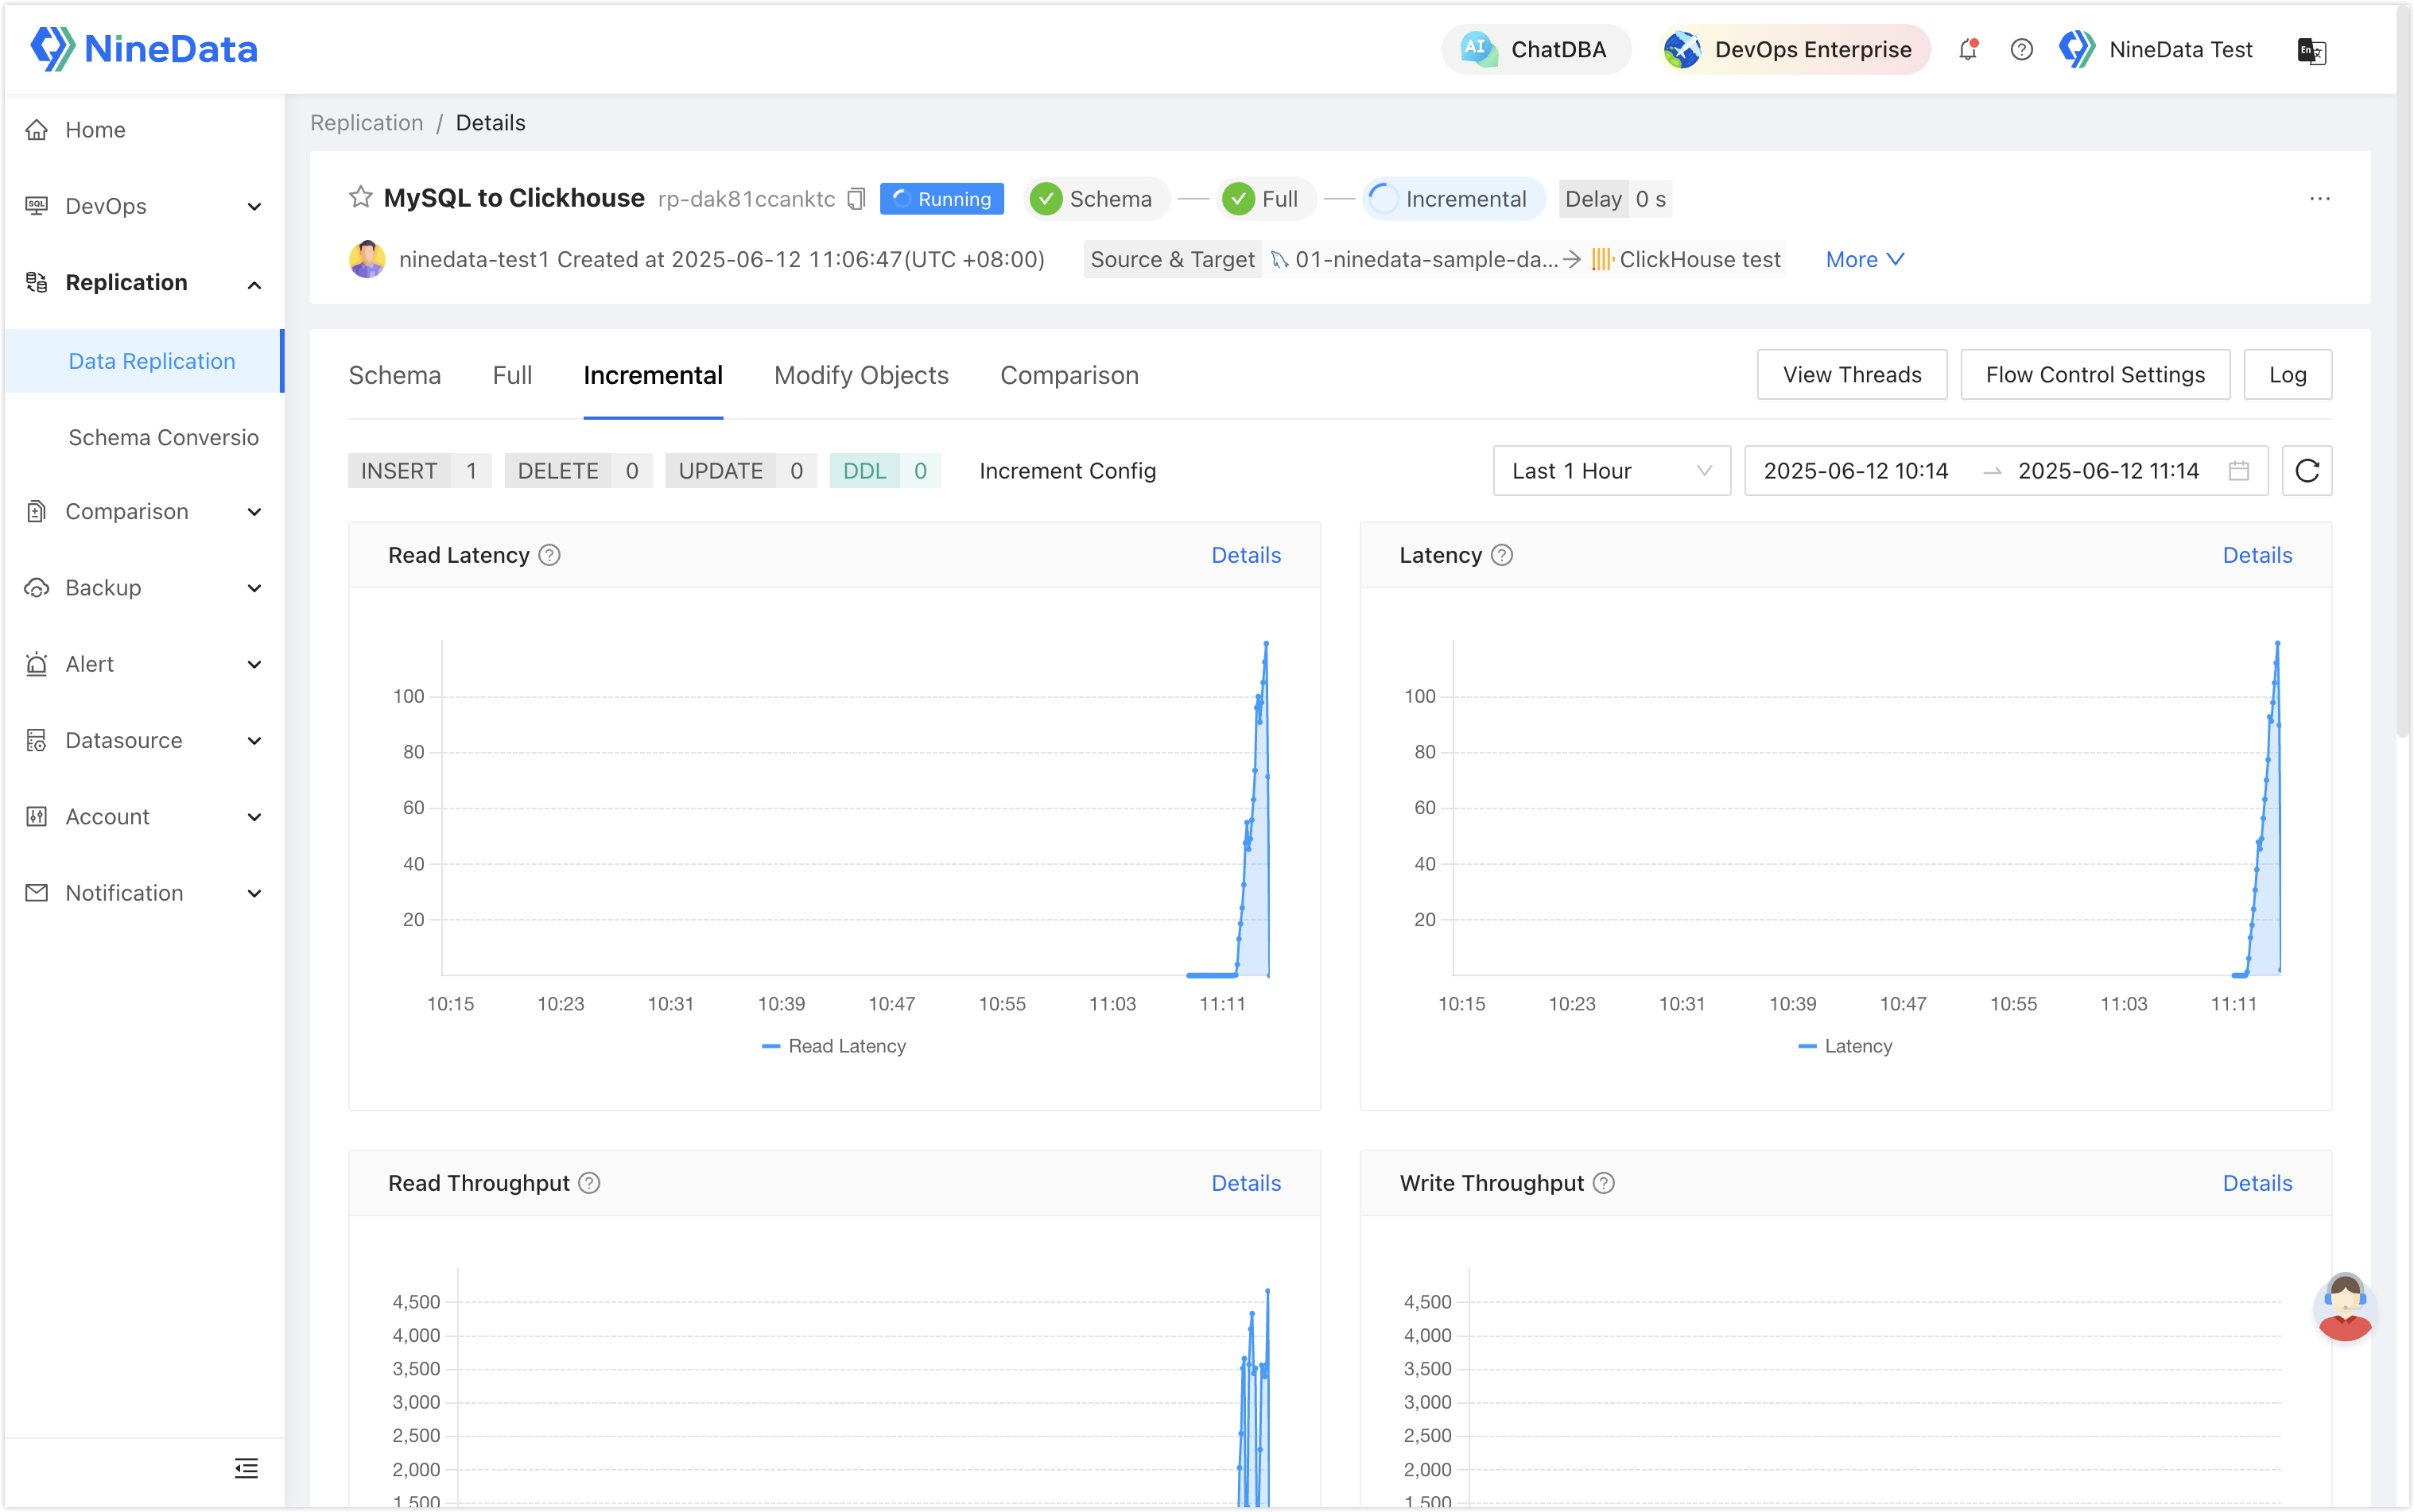Viewport: 2414px width, 1512px height.
Task: Open the 01-ninedata-sample source datasource
Action: coord(1414,259)
